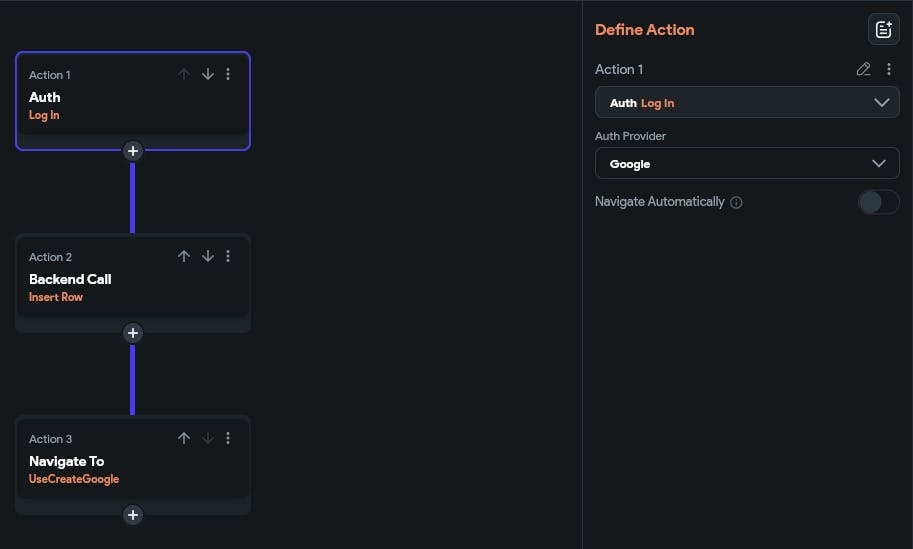Open Action 3 card three-dot menu
This screenshot has width=913, height=549.
pos(228,438)
